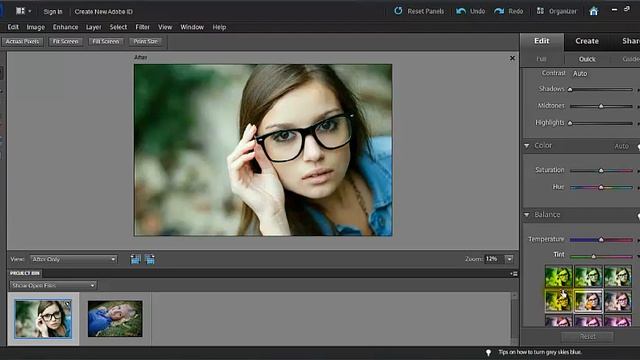Select the glasses portrait thumbnail in Project Bin
Viewport: 640px width, 360px height.
point(43,319)
